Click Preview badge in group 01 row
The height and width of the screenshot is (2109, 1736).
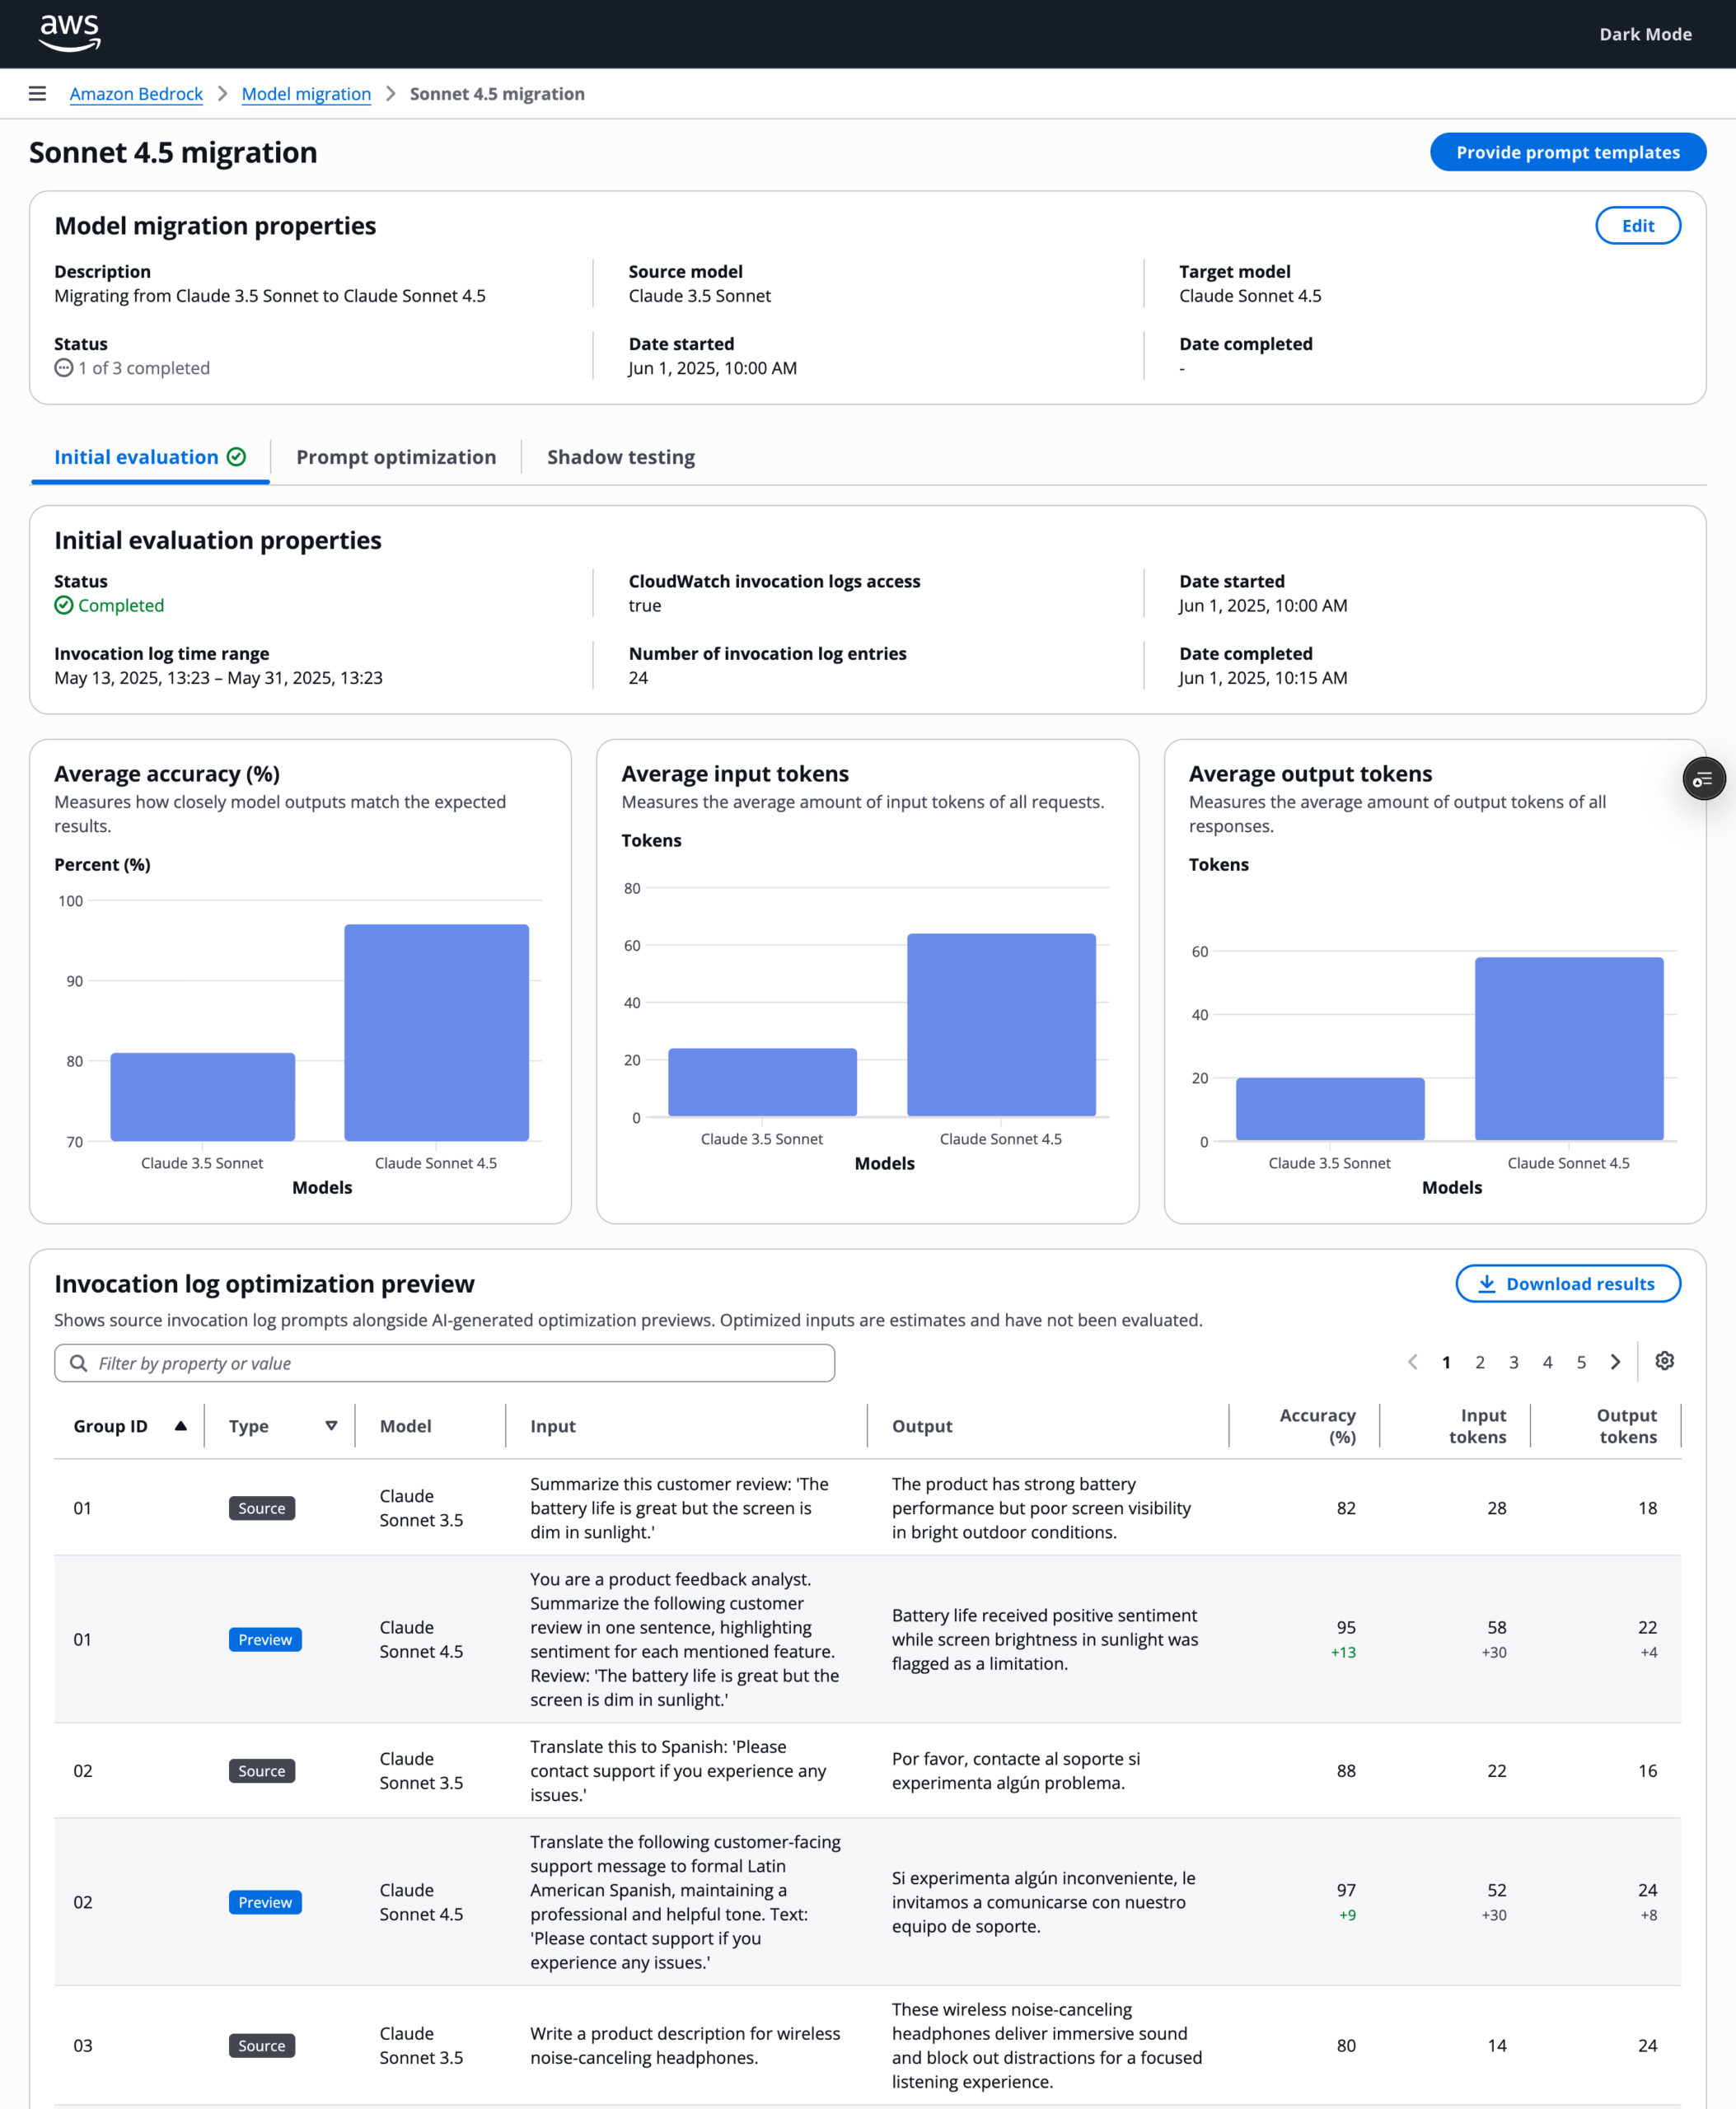pos(265,1639)
